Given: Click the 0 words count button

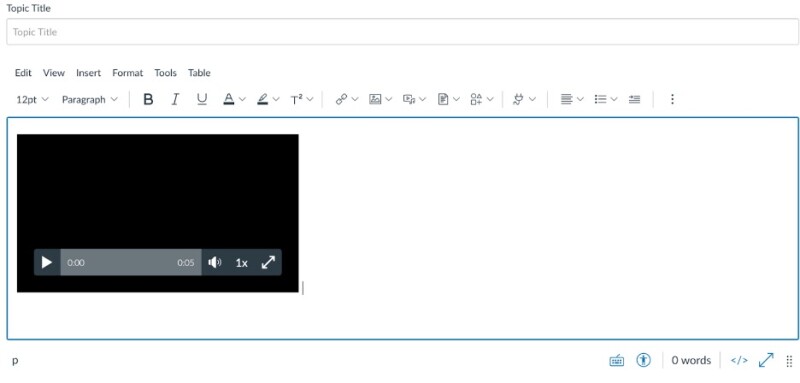Looking at the screenshot, I should click(691, 361).
